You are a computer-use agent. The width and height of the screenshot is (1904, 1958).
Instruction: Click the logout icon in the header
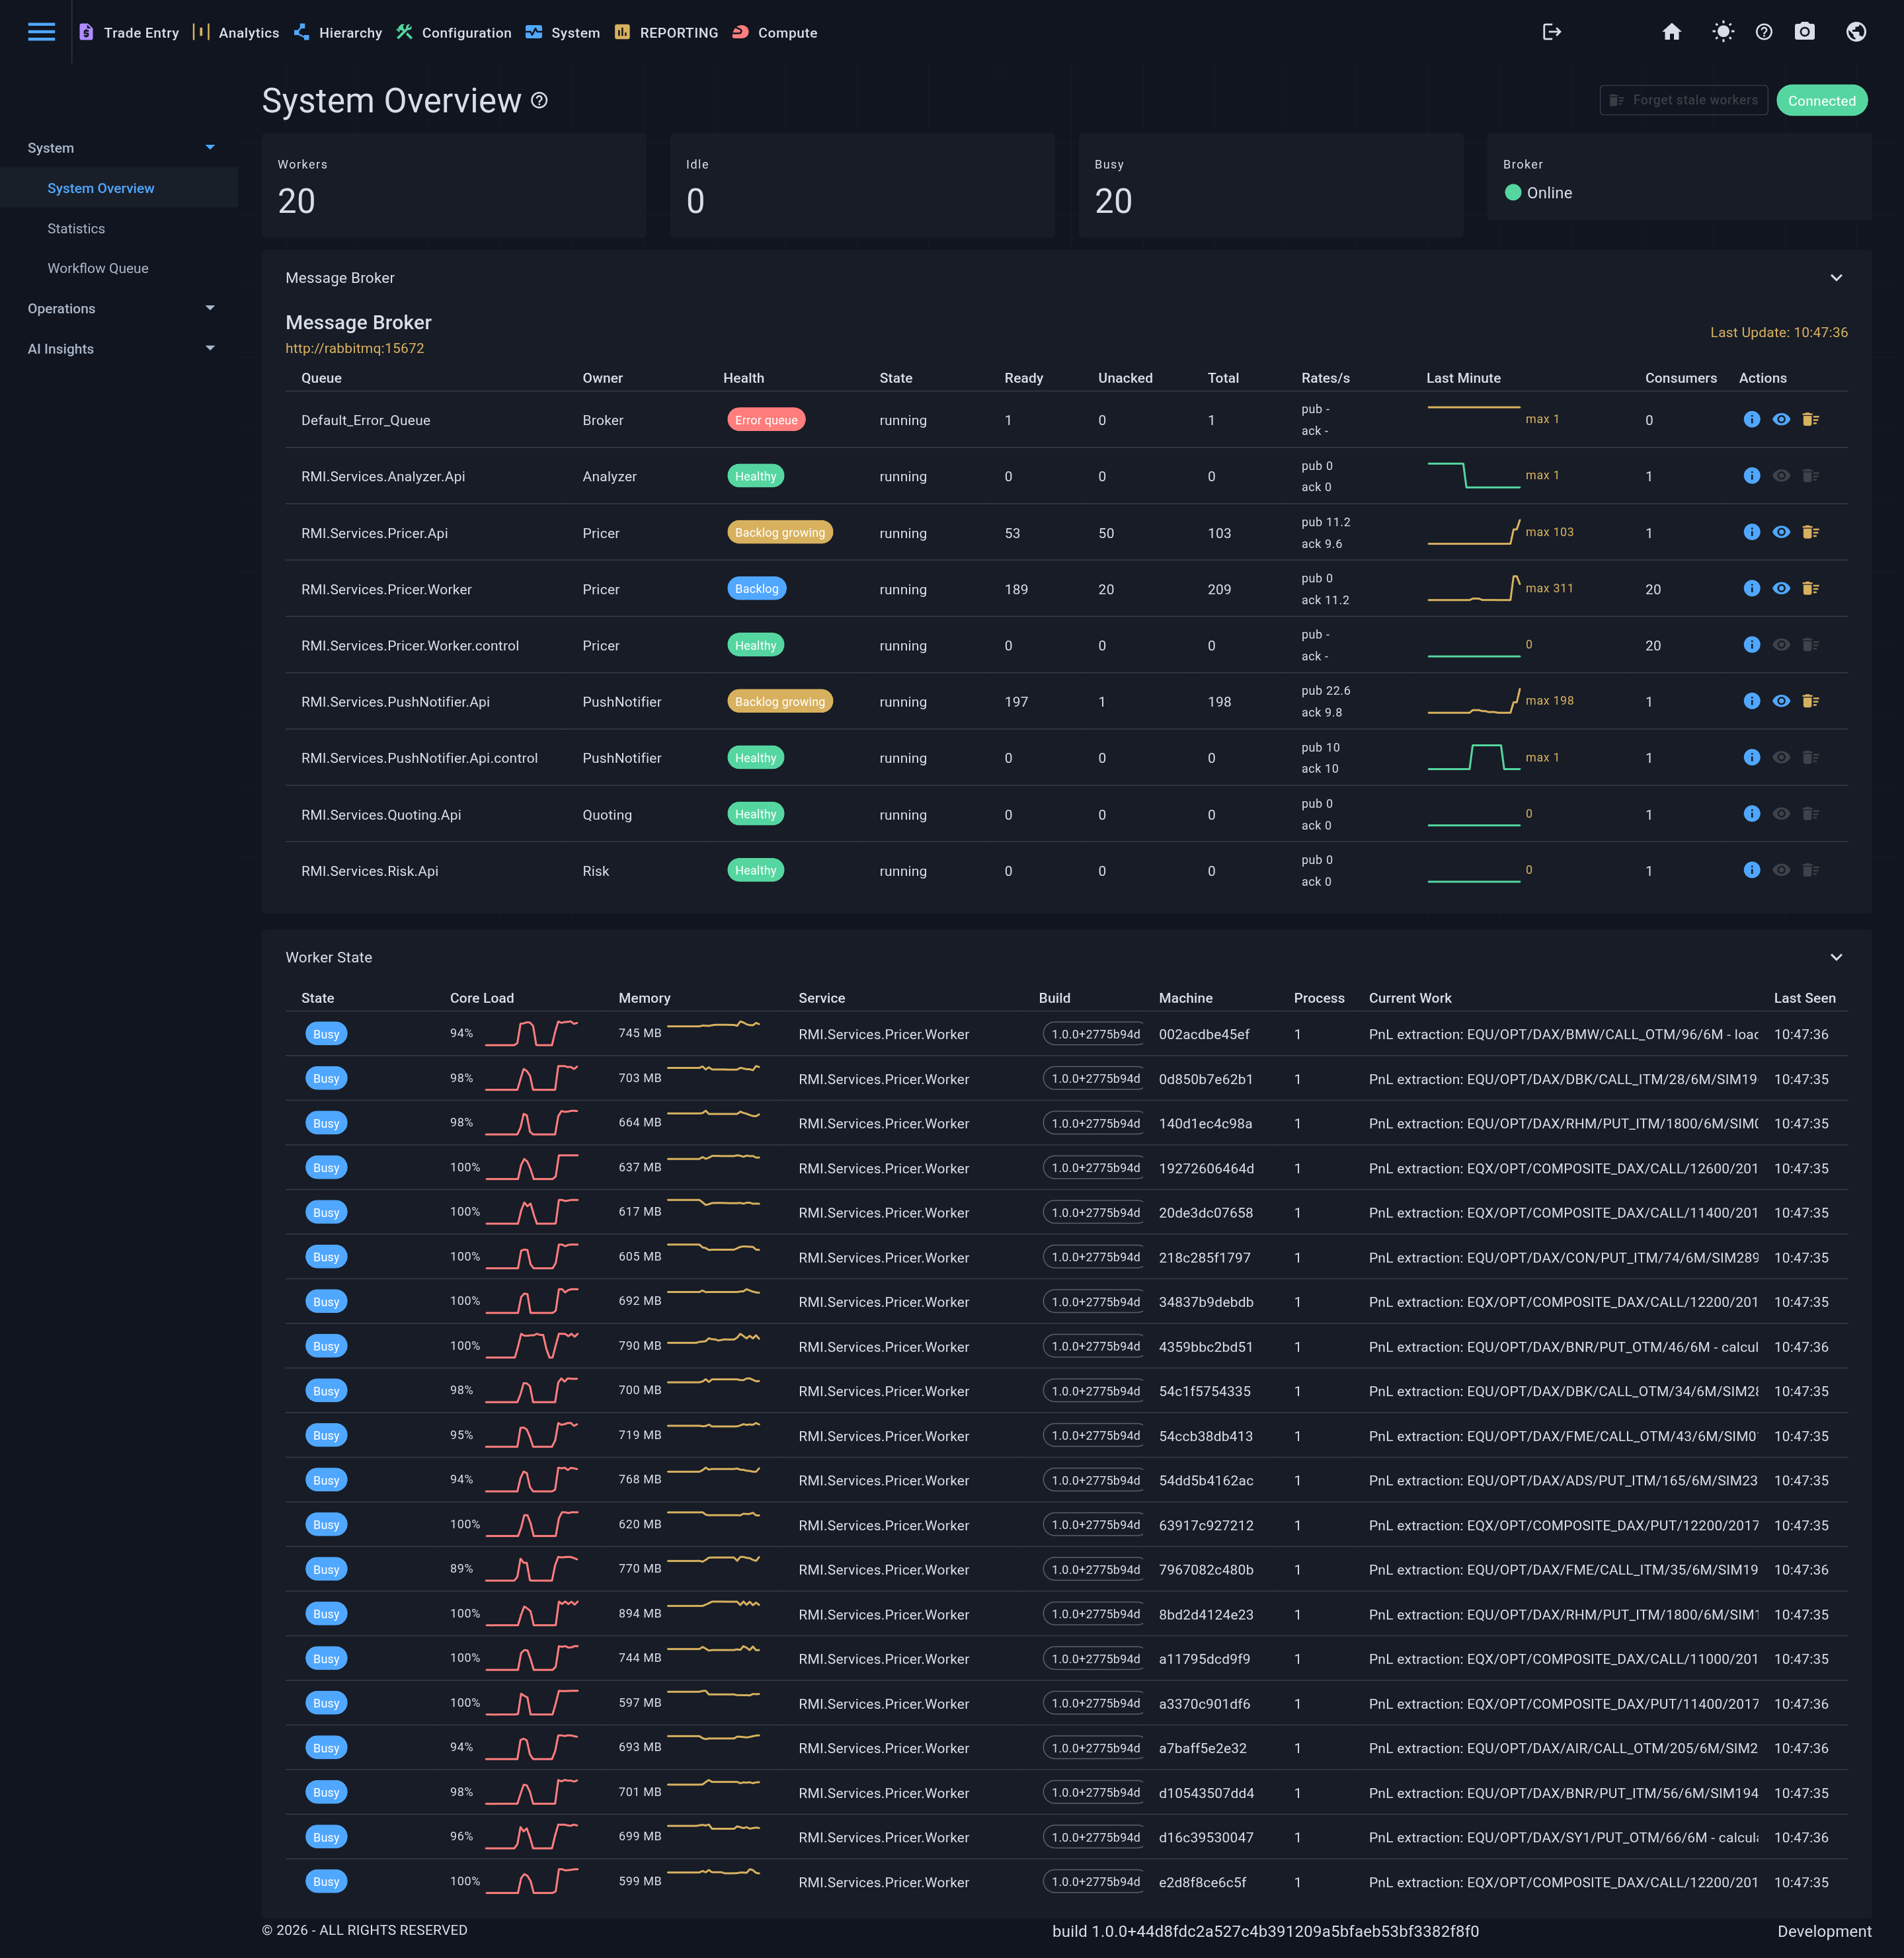(x=1551, y=32)
